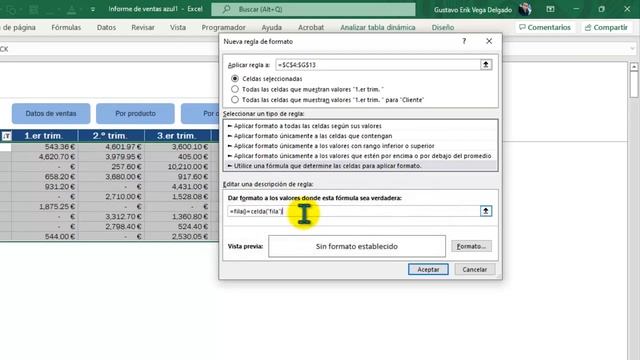This screenshot has height=360, width=640.
Task: Click into the formula input field
Action: [353, 211]
